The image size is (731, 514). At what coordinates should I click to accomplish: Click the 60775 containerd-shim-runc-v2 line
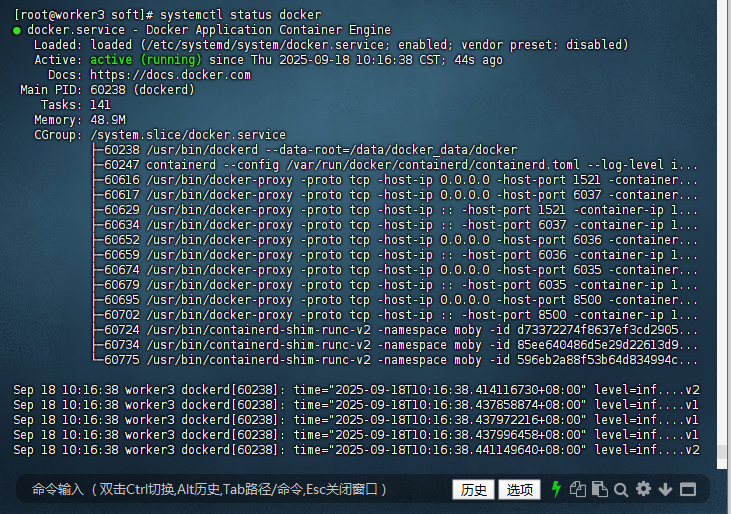click(395, 360)
